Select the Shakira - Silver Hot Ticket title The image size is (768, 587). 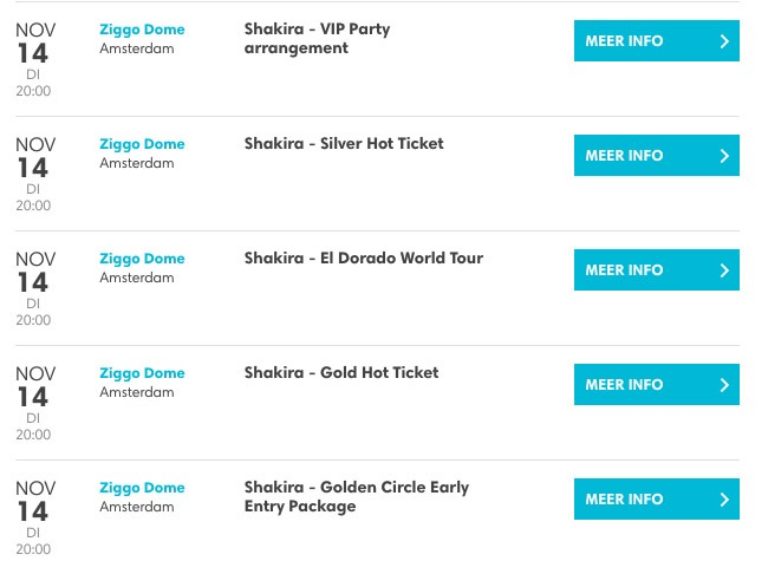pos(344,143)
